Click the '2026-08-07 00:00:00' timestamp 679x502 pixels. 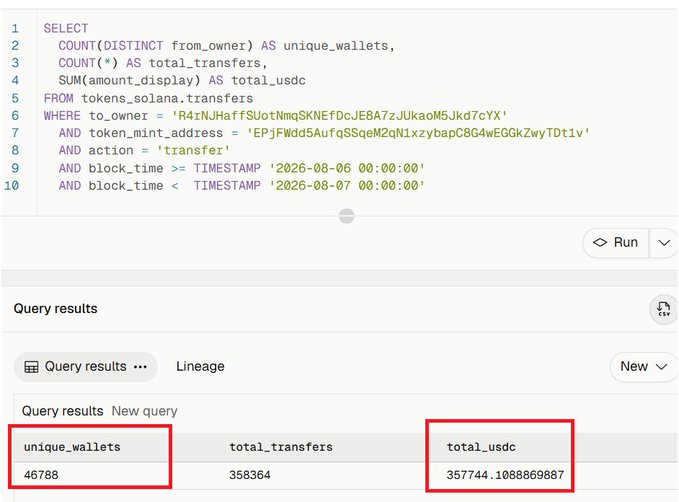[x=347, y=186]
